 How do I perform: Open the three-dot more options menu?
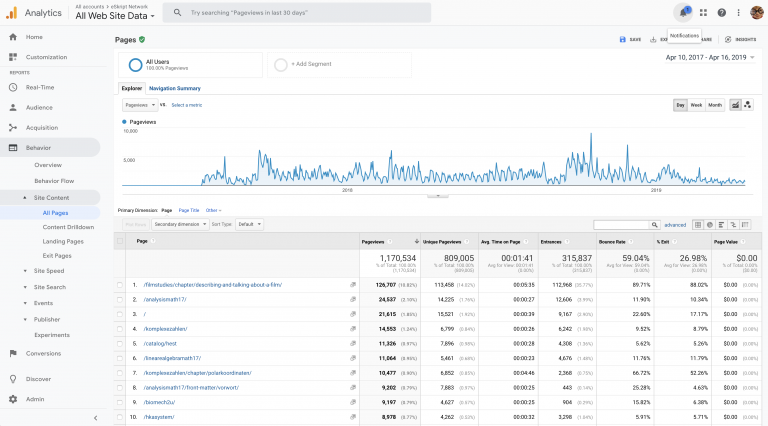click(739, 13)
